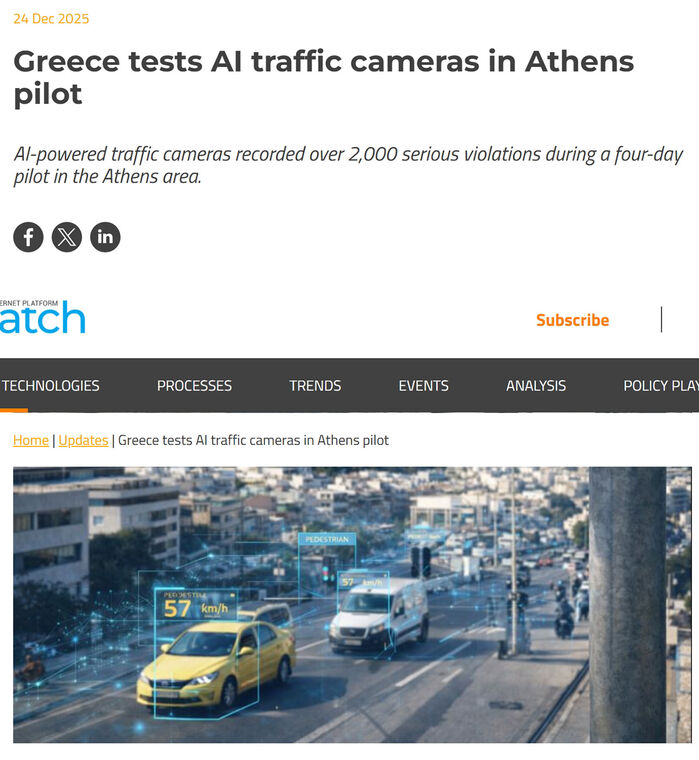Image resolution: width=699 pixels, height=760 pixels.
Task: Click the 24 Dec 2025 date
Action: coord(51,18)
